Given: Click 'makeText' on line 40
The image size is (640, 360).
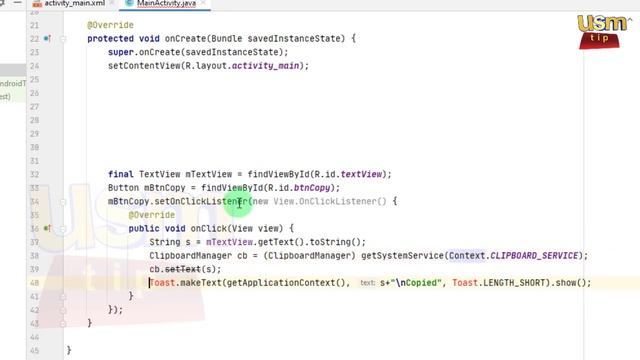Looking at the screenshot, I should 201,282.
